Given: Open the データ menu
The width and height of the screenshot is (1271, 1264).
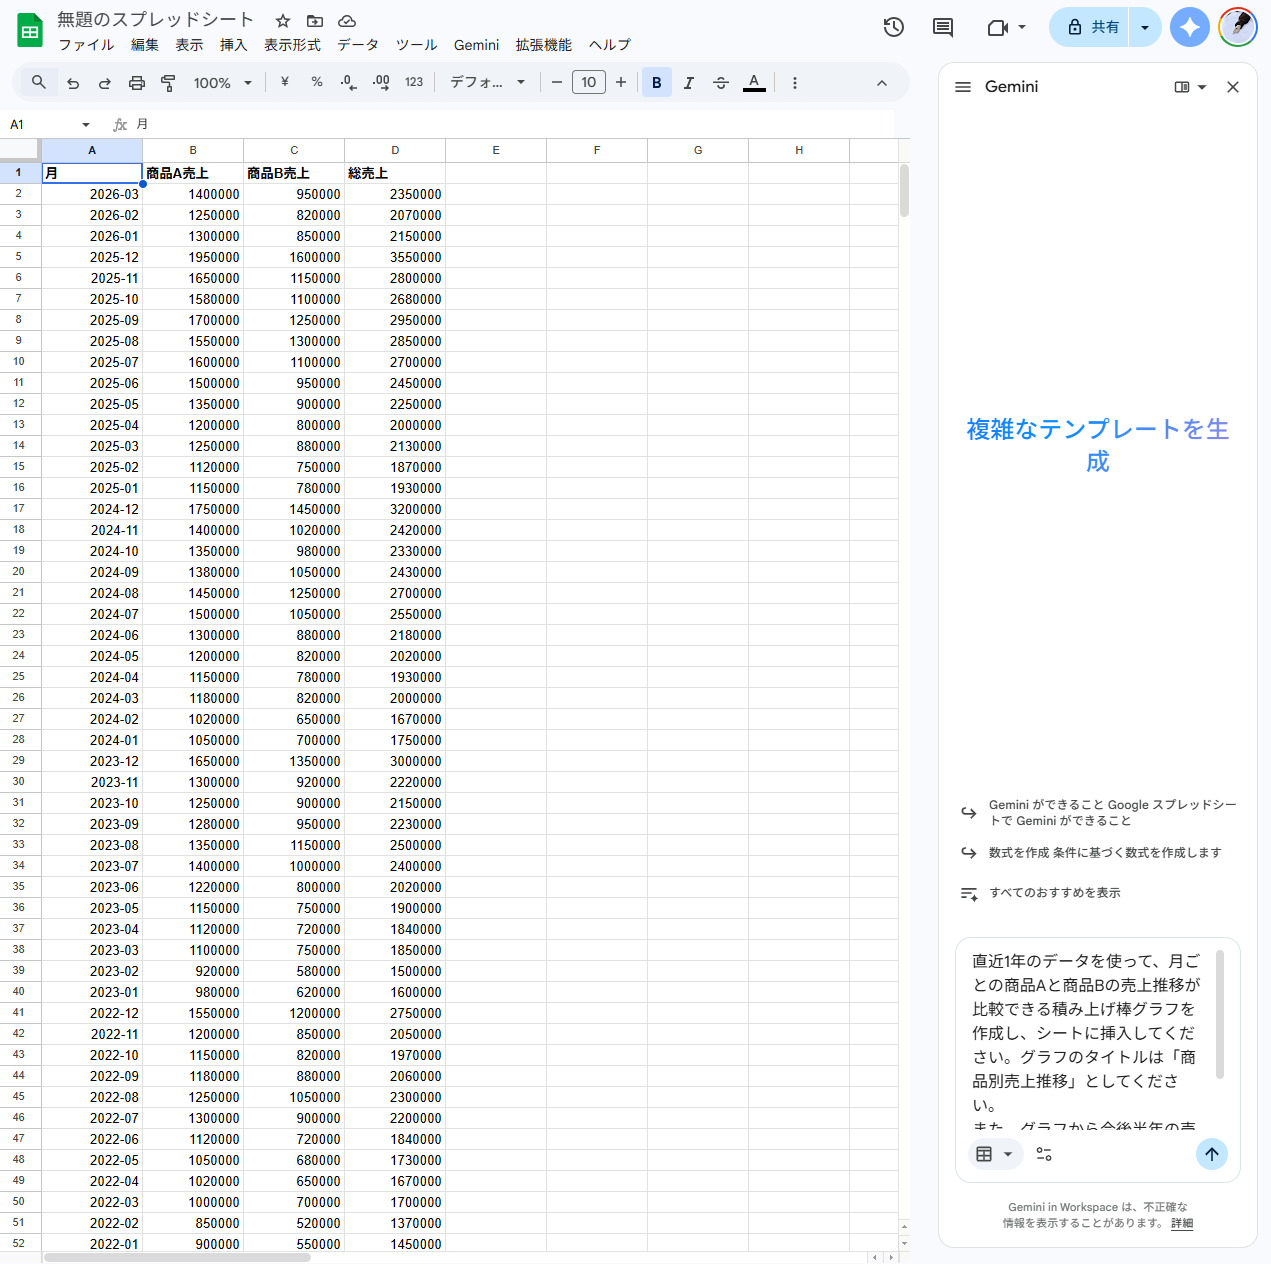Looking at the screenshot, I should (357, 45).
